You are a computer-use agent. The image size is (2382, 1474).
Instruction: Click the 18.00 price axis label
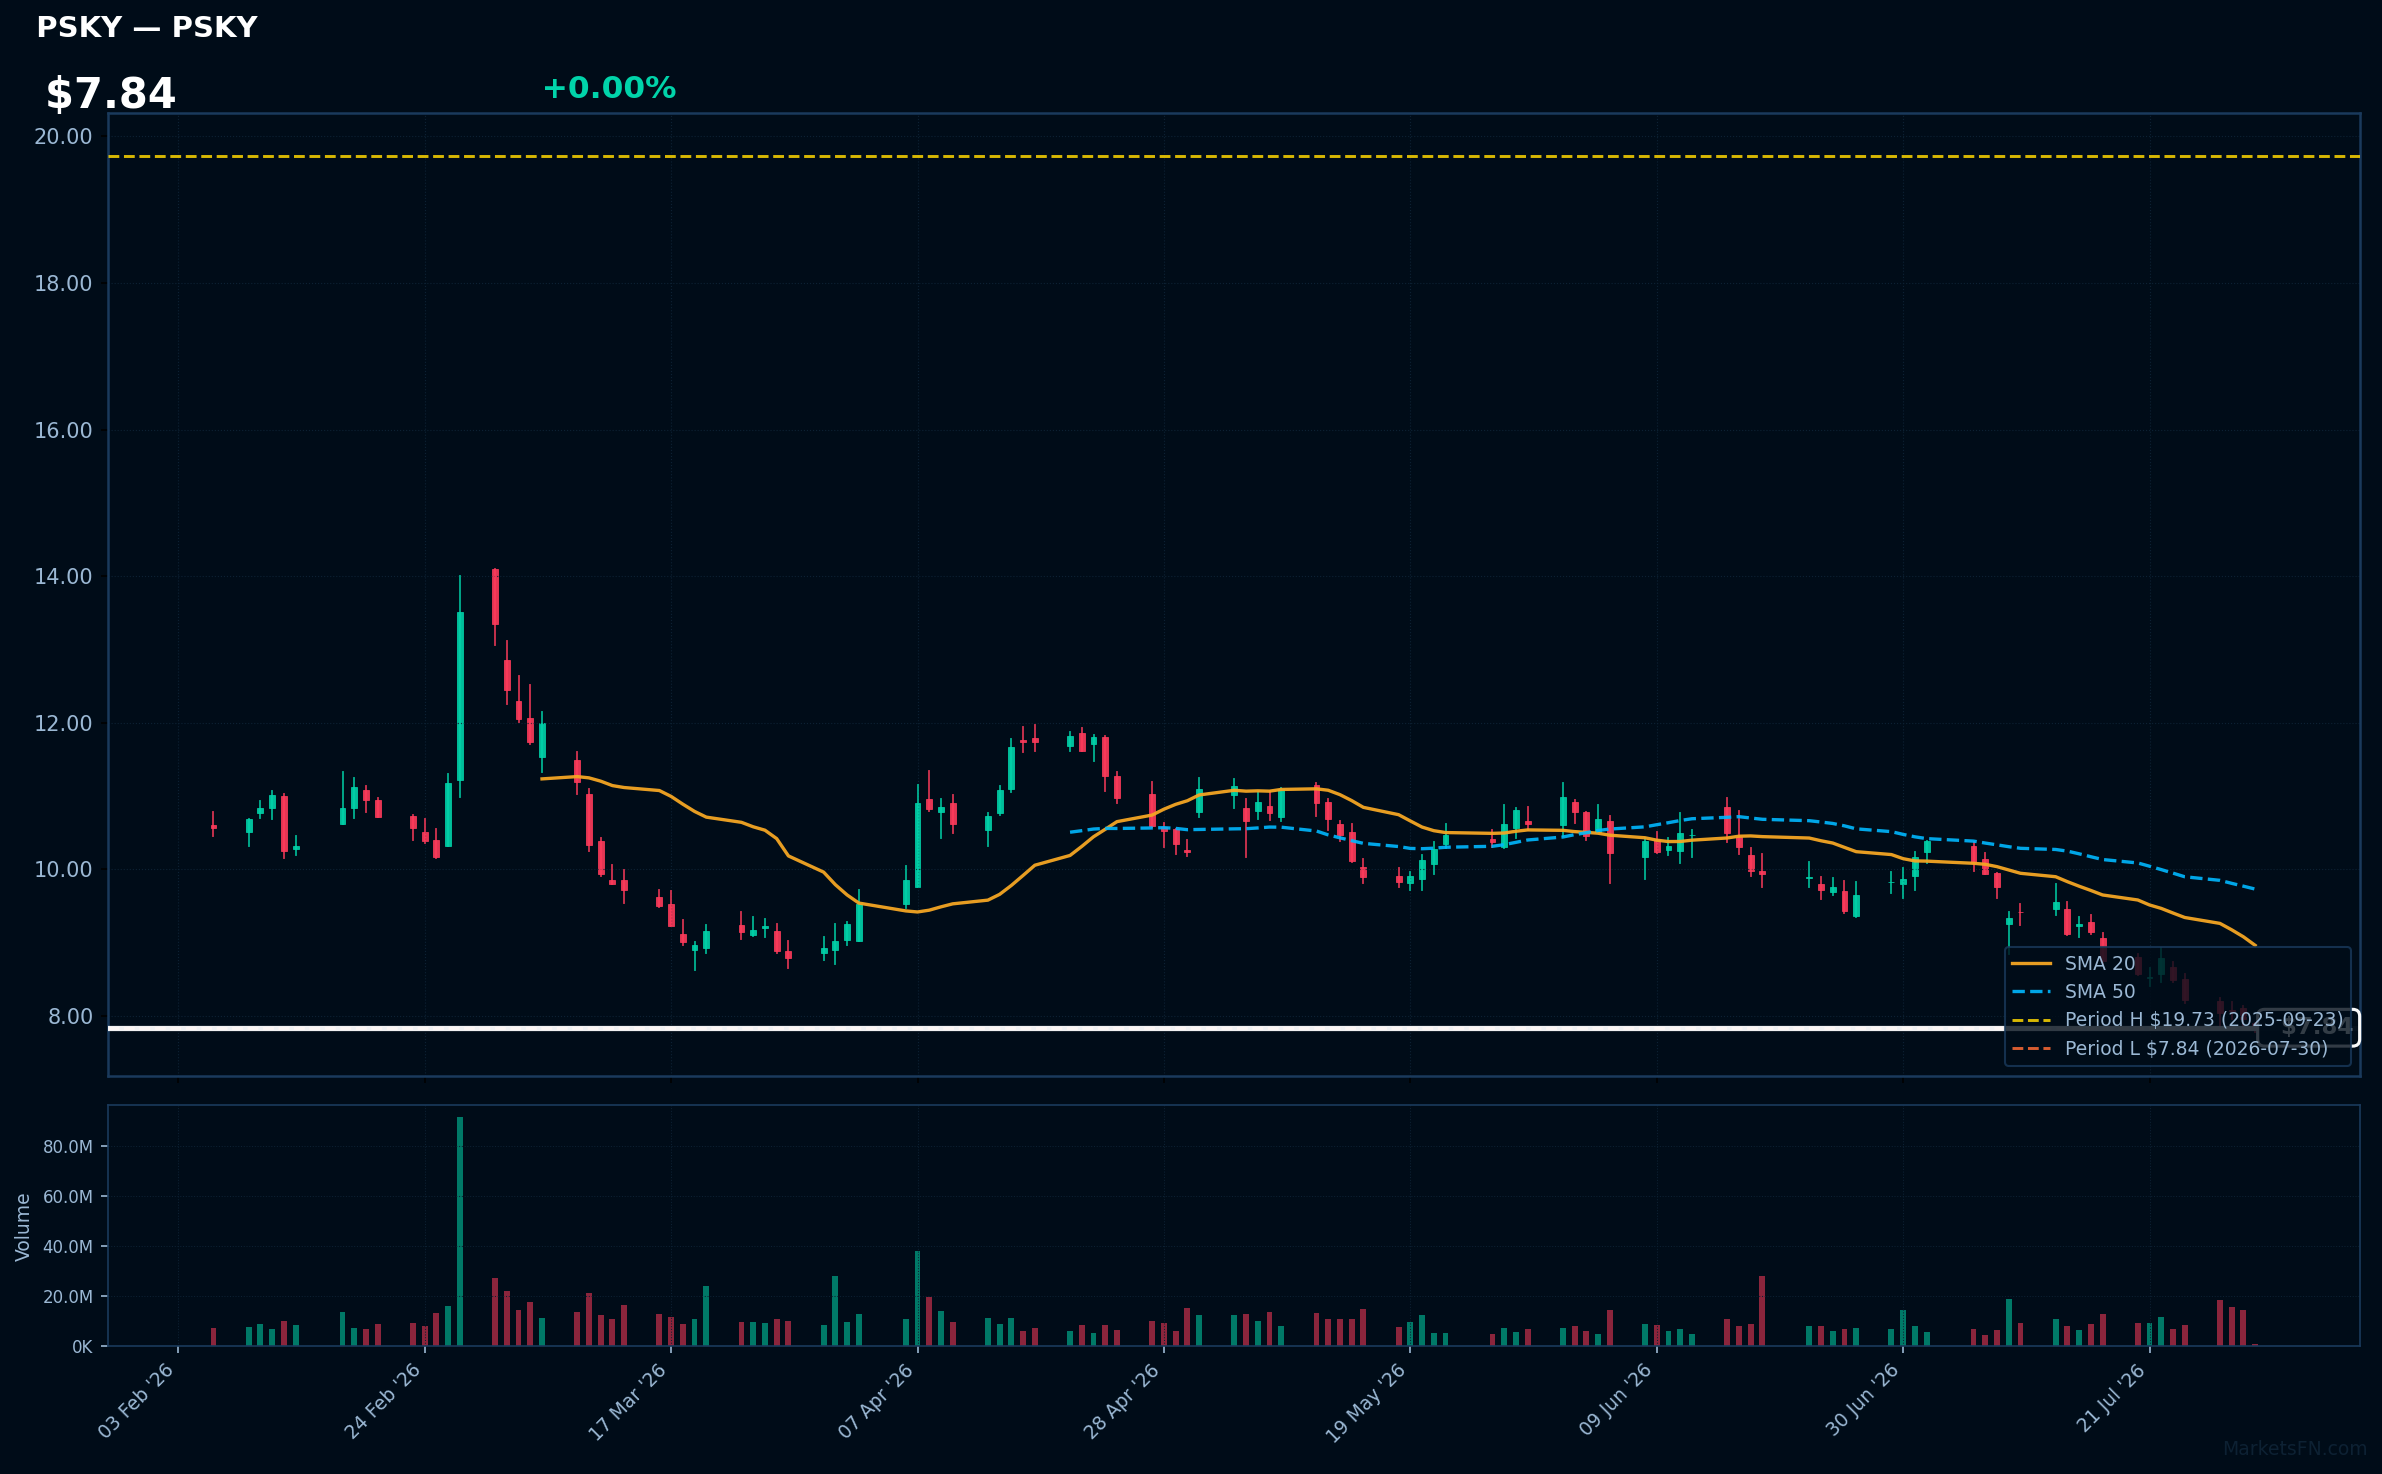[63, 284]
